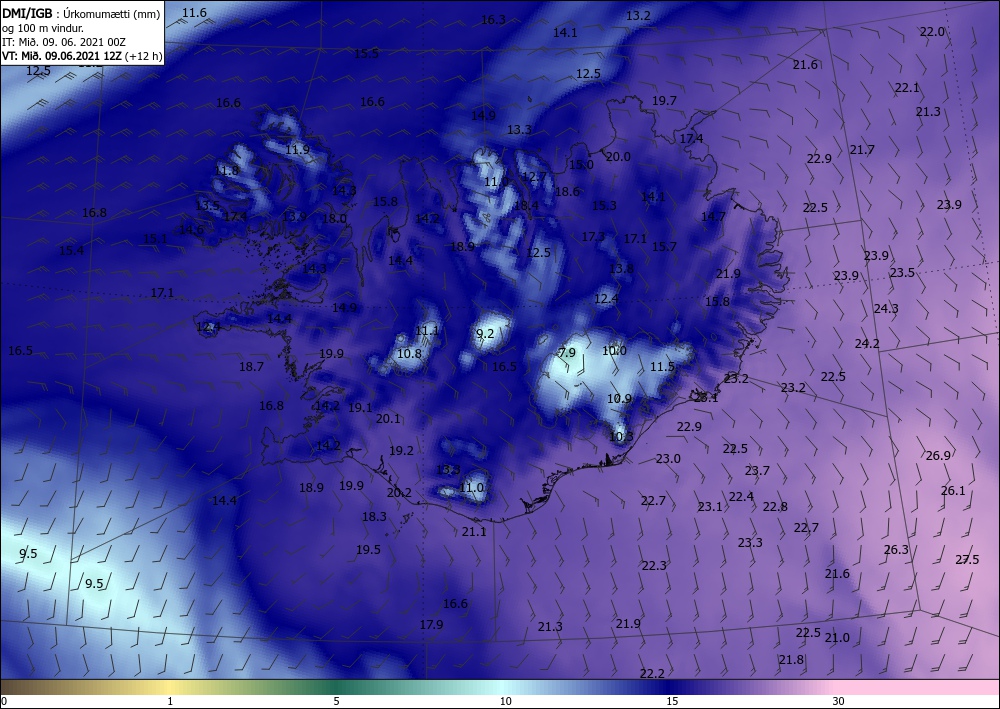Click the 18.6 value
The width and height of the screenshot is (1000, 709).
[x=567, y=191]
